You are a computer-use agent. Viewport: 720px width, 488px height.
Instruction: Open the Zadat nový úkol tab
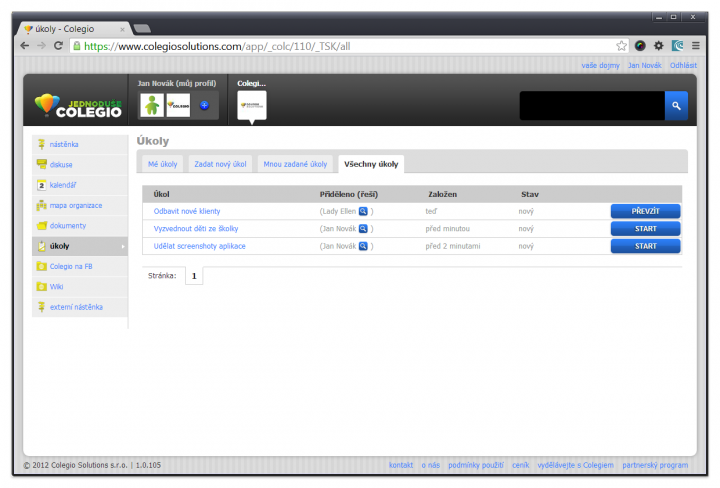(x=220, y=163)
